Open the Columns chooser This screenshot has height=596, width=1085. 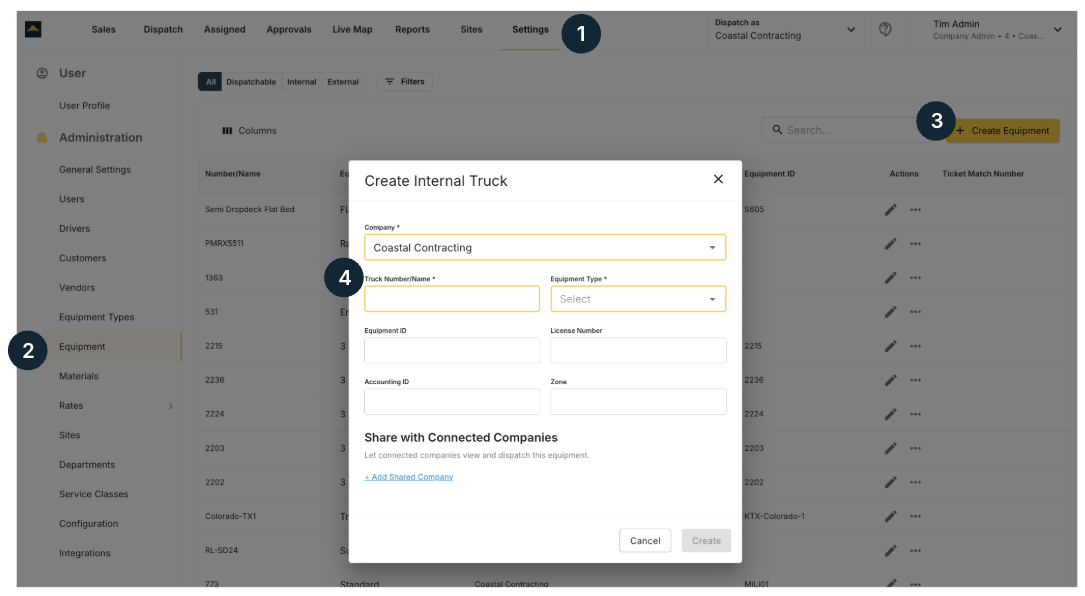click(x=249, y=131)
